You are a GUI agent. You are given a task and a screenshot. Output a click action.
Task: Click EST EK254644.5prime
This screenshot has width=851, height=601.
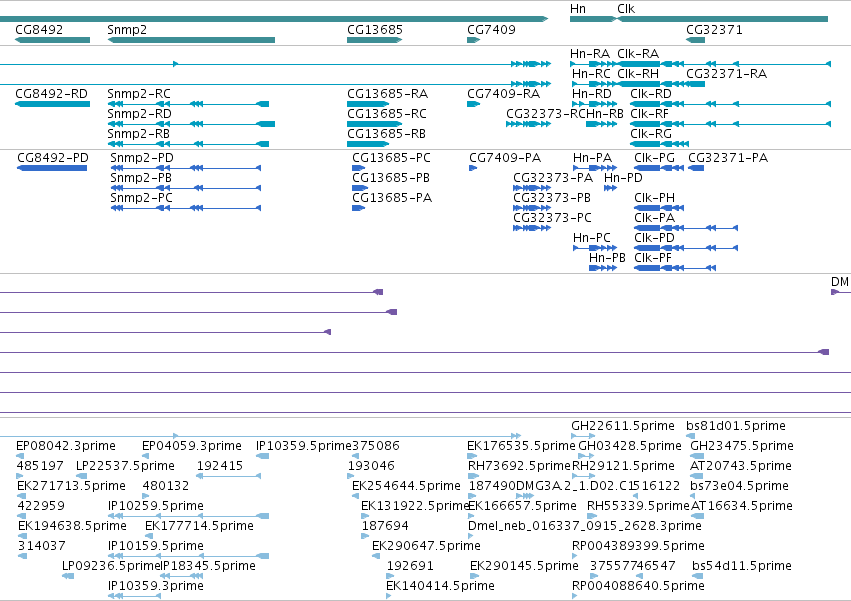click(407, 486)
